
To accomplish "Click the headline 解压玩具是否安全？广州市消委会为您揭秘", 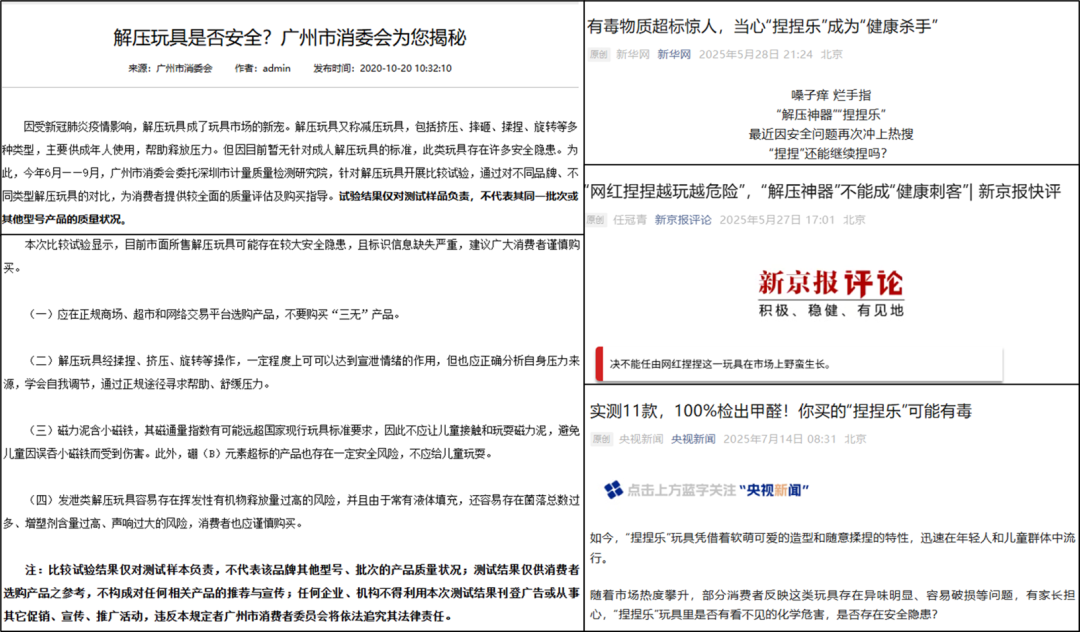I will (x=290, y=38).
